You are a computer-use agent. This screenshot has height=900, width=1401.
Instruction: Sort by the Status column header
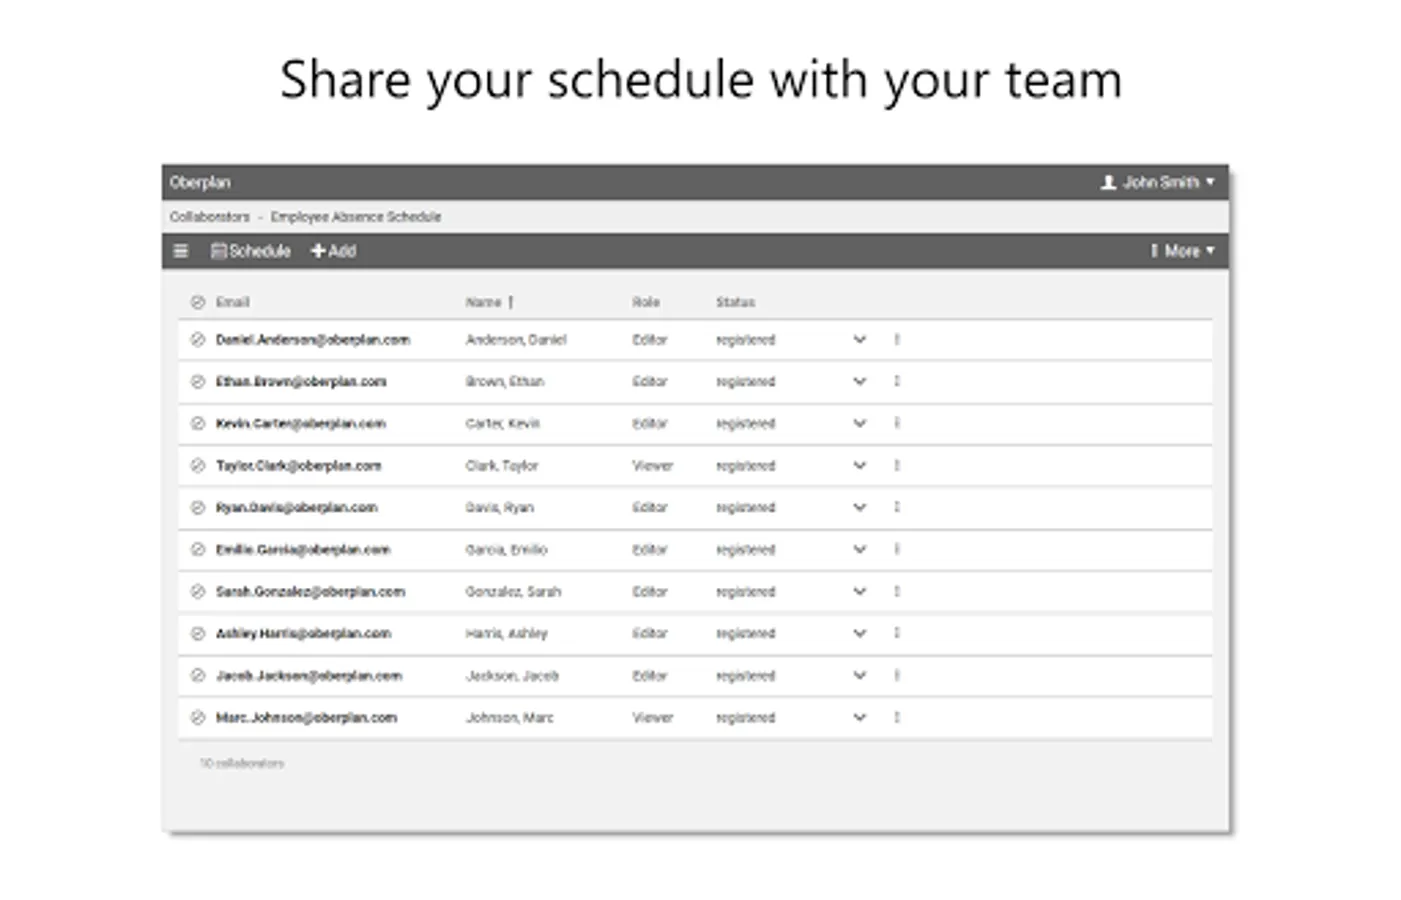735,302
